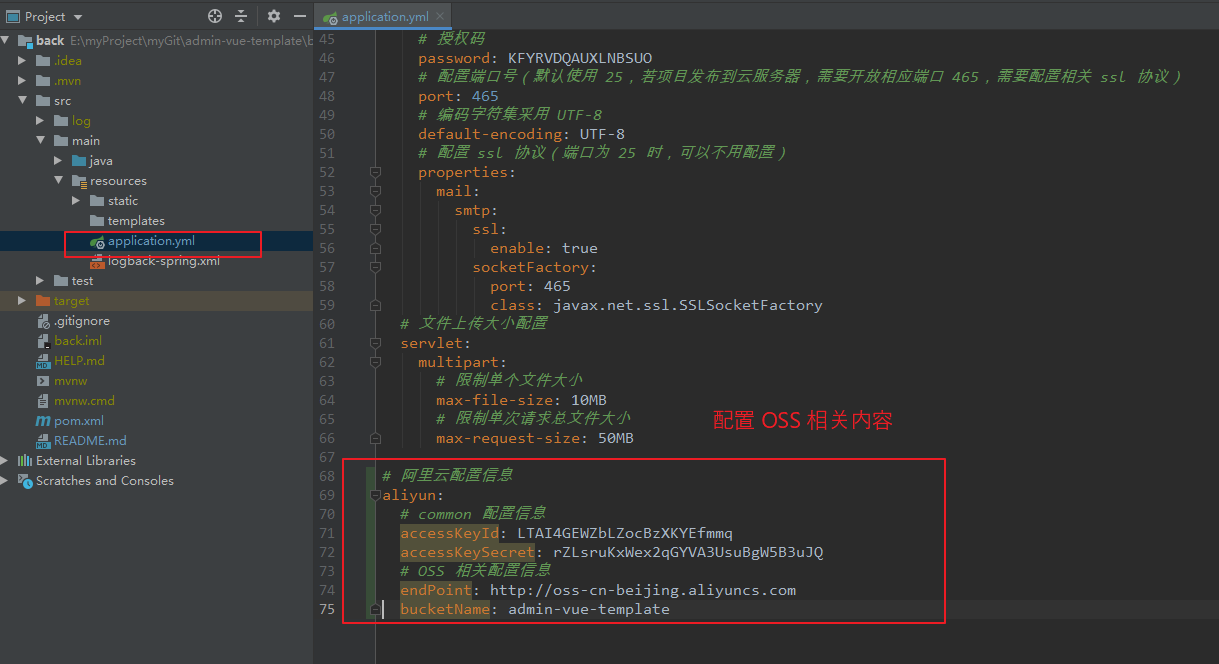Fold the smtp: block at line 54
1219x664 pixels.
375,210
